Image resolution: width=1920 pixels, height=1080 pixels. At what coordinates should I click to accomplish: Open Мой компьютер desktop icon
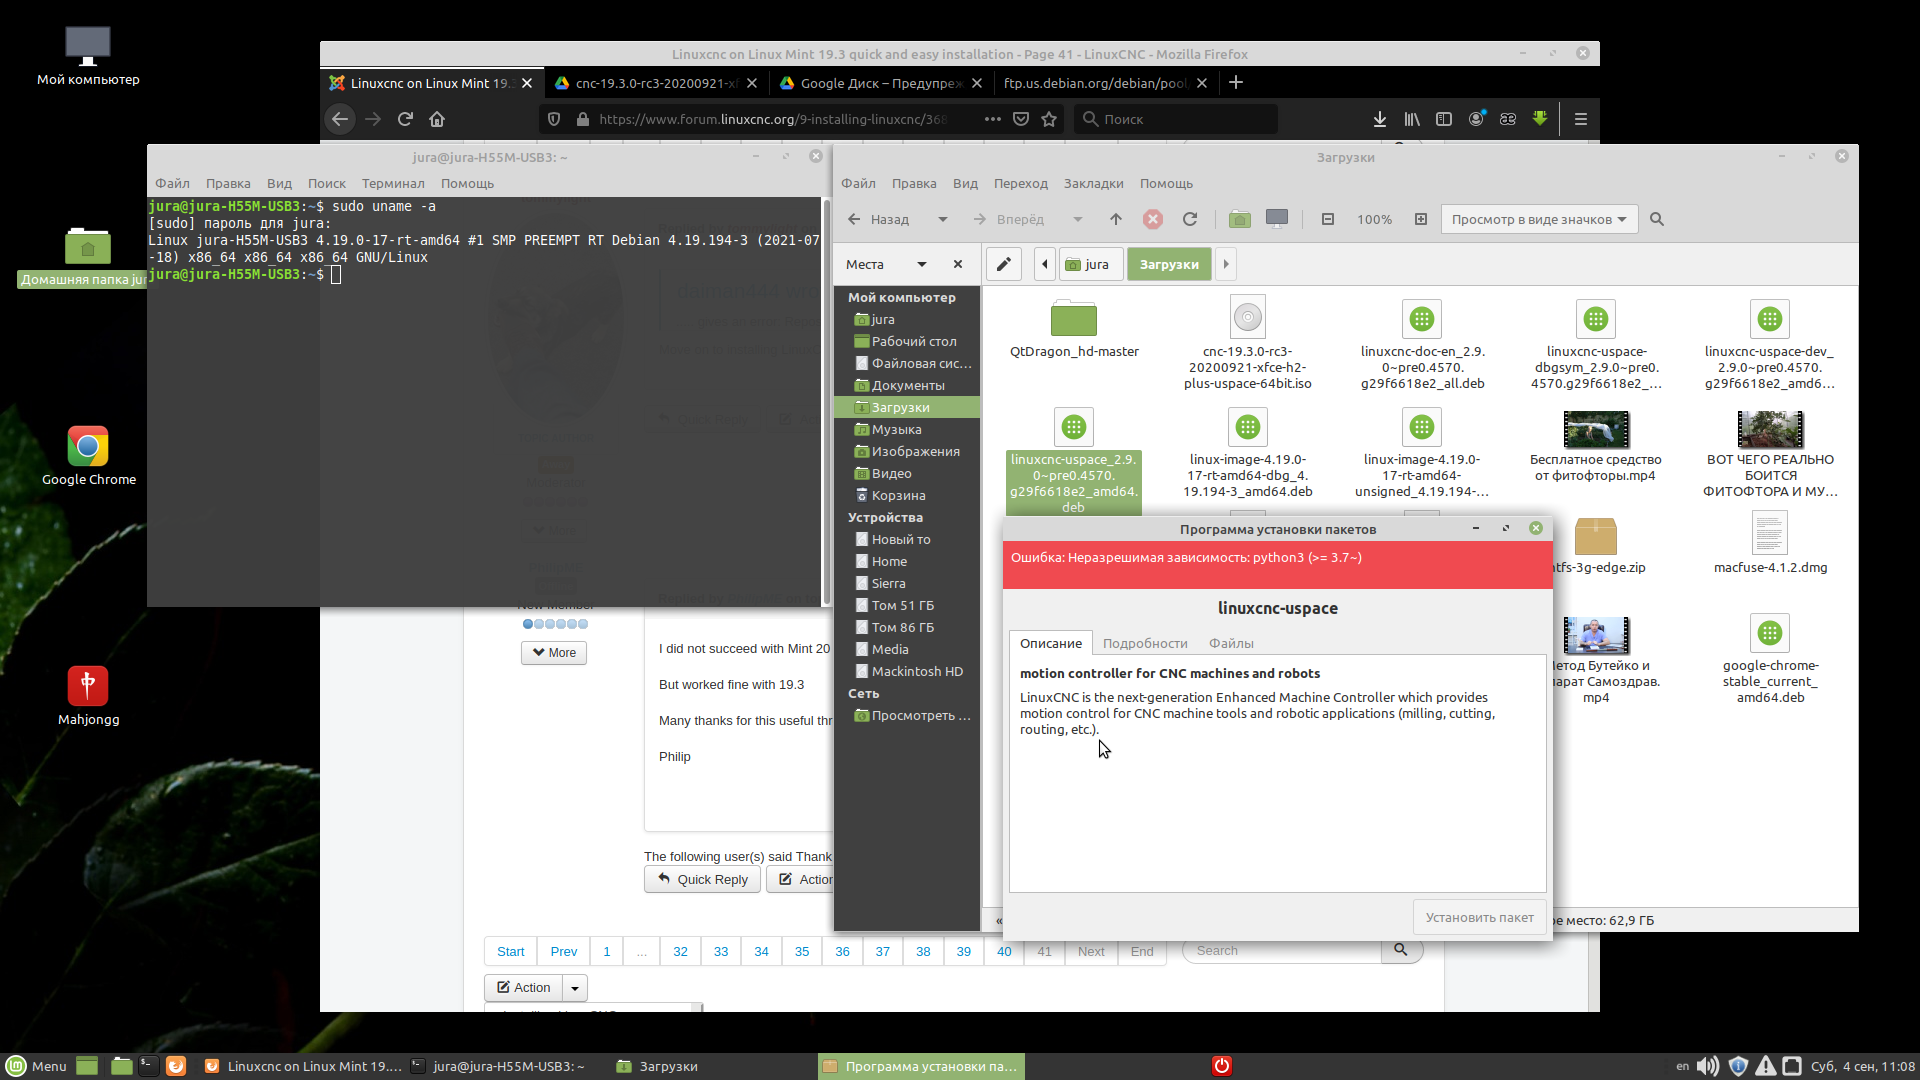[88, 57]
